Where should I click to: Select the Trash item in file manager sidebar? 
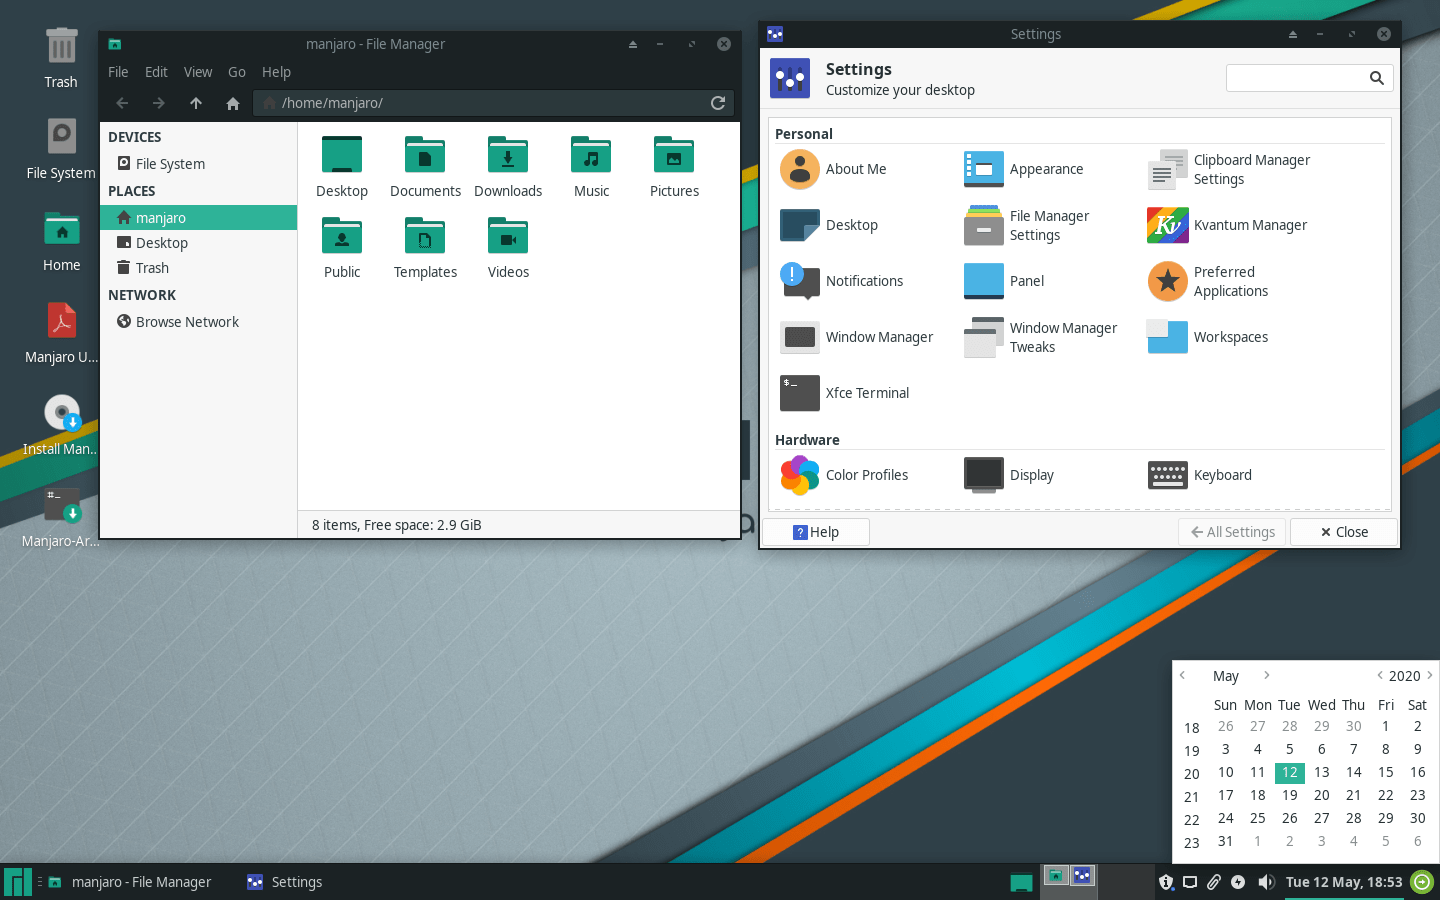click(x=151, y=267)
